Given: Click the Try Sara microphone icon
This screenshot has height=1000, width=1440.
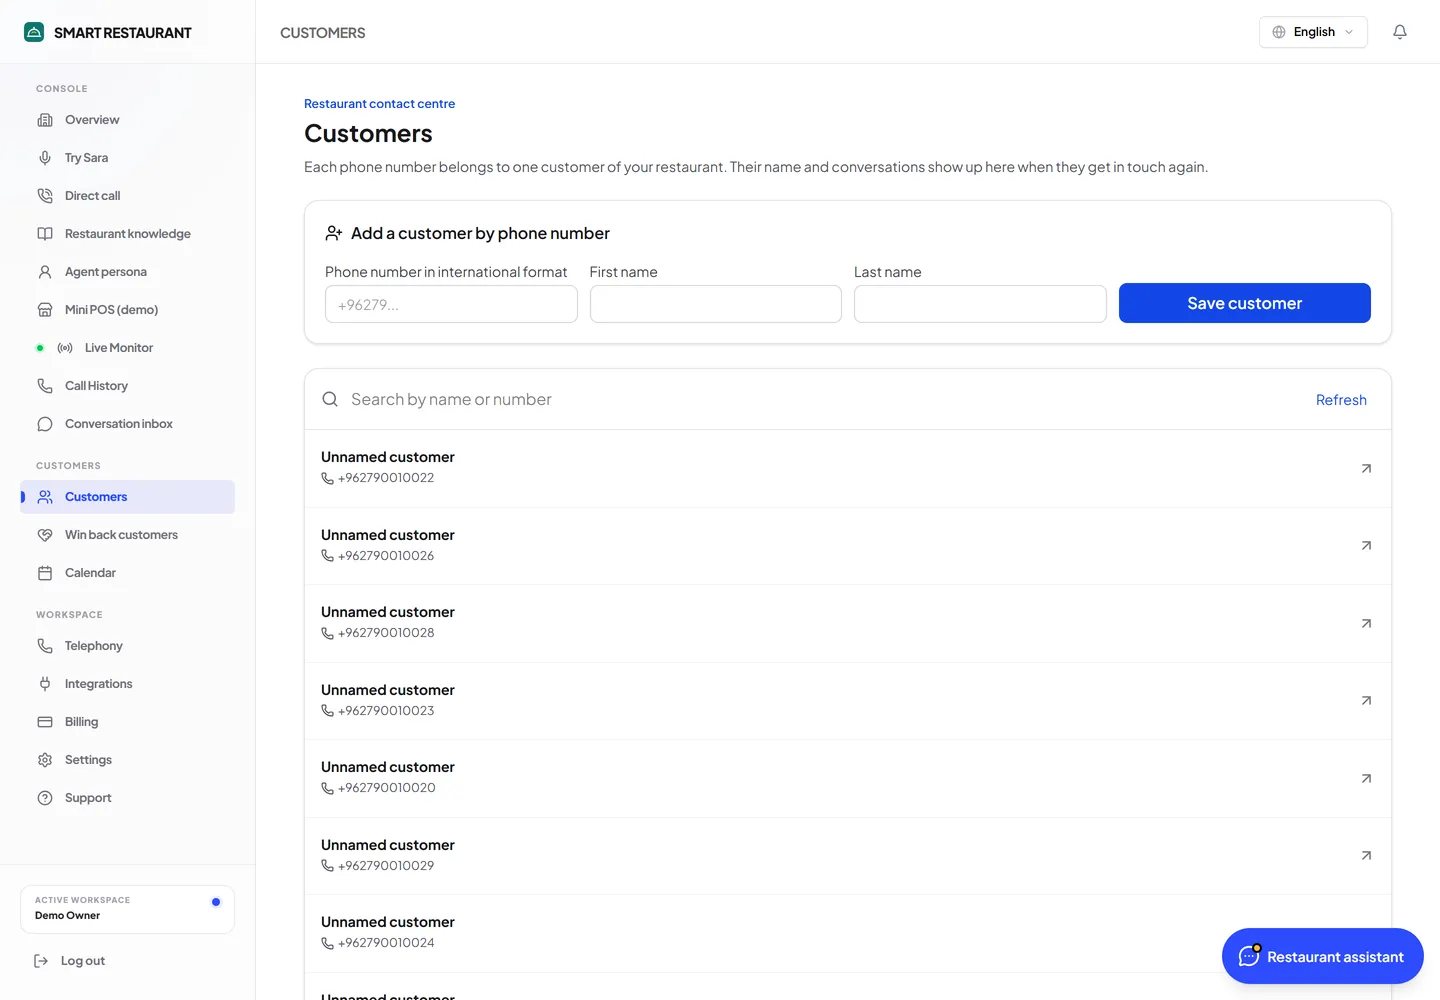Looking at the screenshot, I should [x=45, y=158].
